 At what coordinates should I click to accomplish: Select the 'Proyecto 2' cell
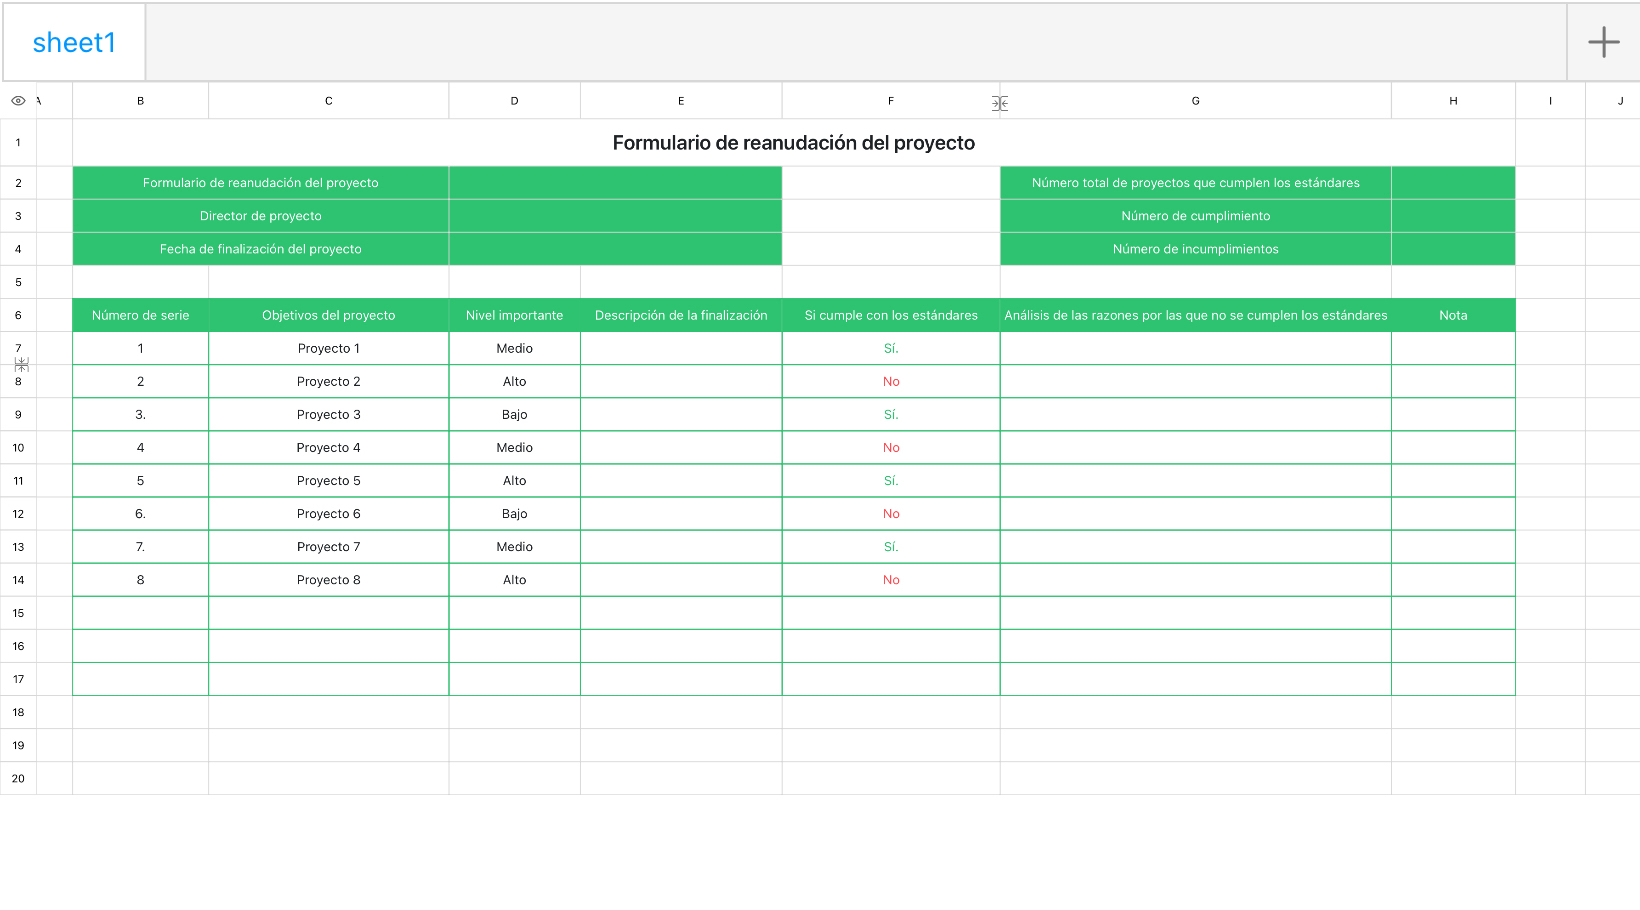pyautogui.click(x=329, y=381)
